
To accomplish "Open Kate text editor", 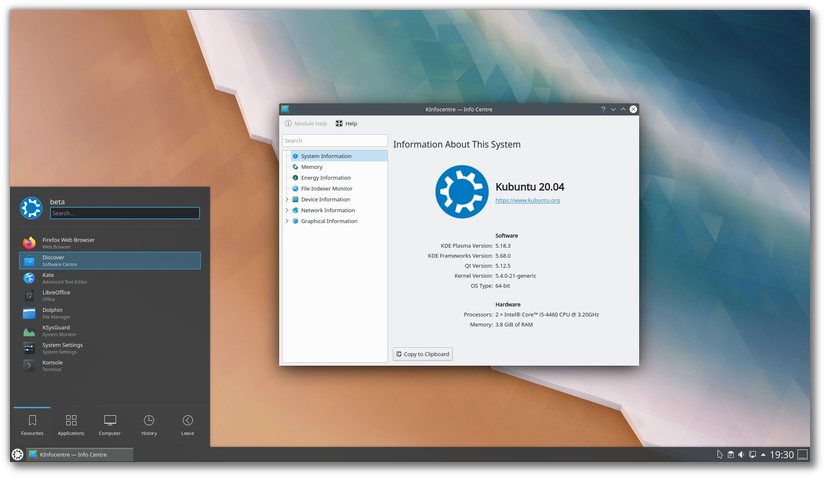I will click(x=48, y=278).
